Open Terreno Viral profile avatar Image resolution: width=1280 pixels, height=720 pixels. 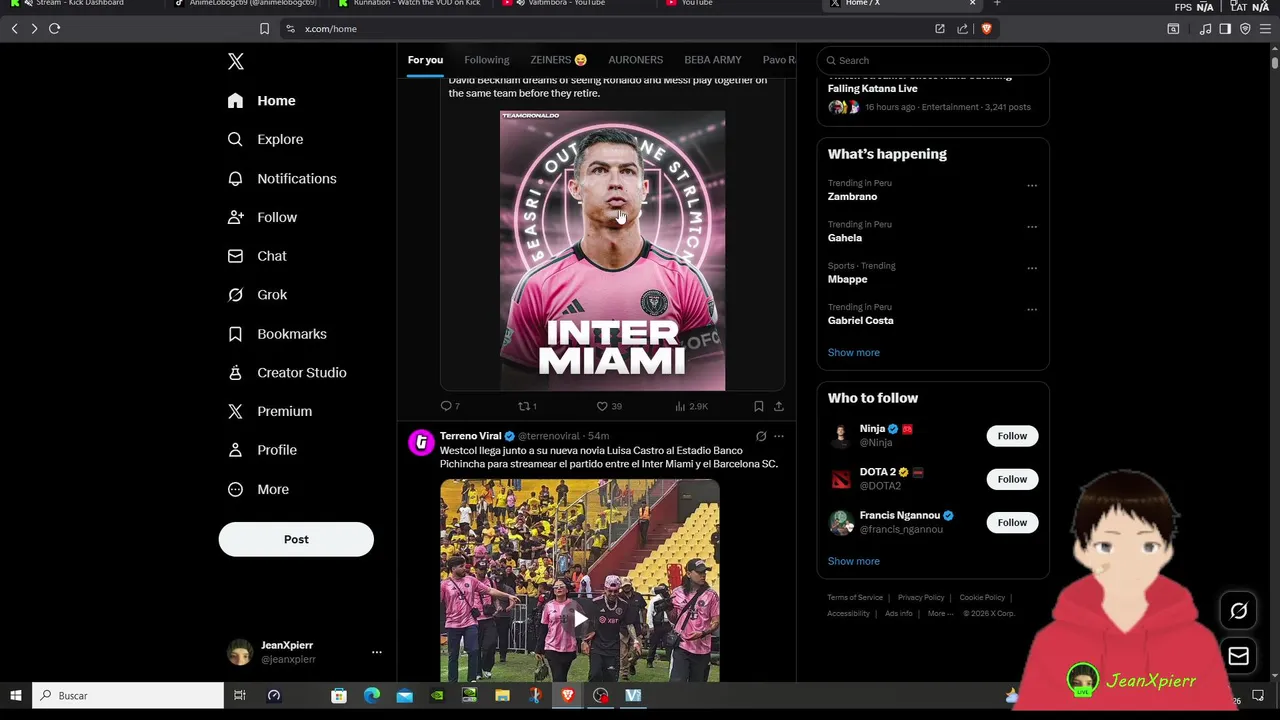421,442
